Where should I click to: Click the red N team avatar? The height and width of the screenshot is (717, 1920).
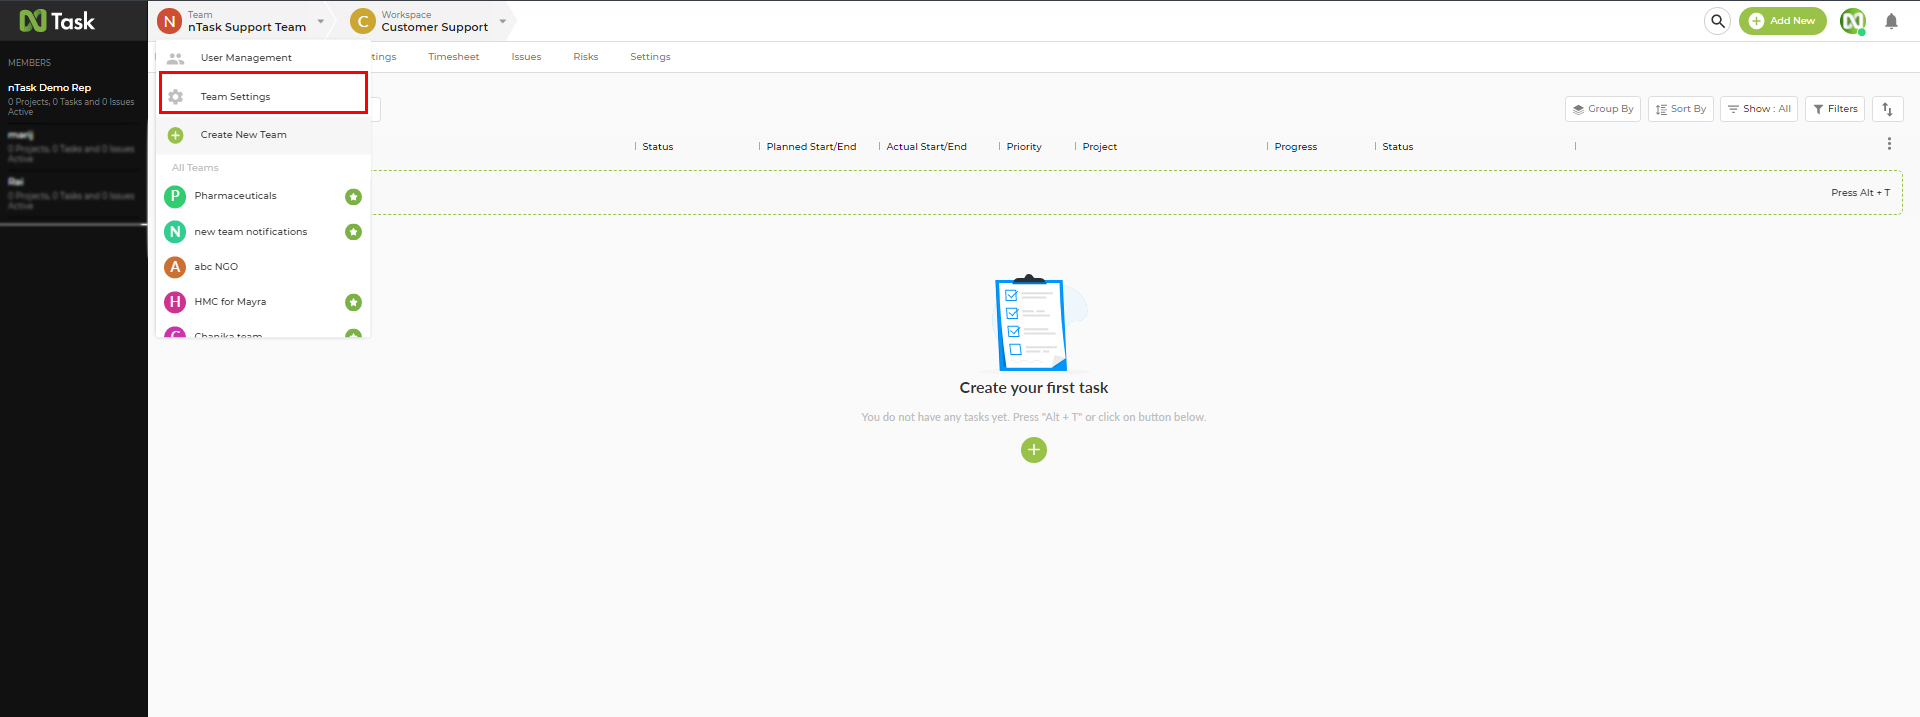pos(170,21)
